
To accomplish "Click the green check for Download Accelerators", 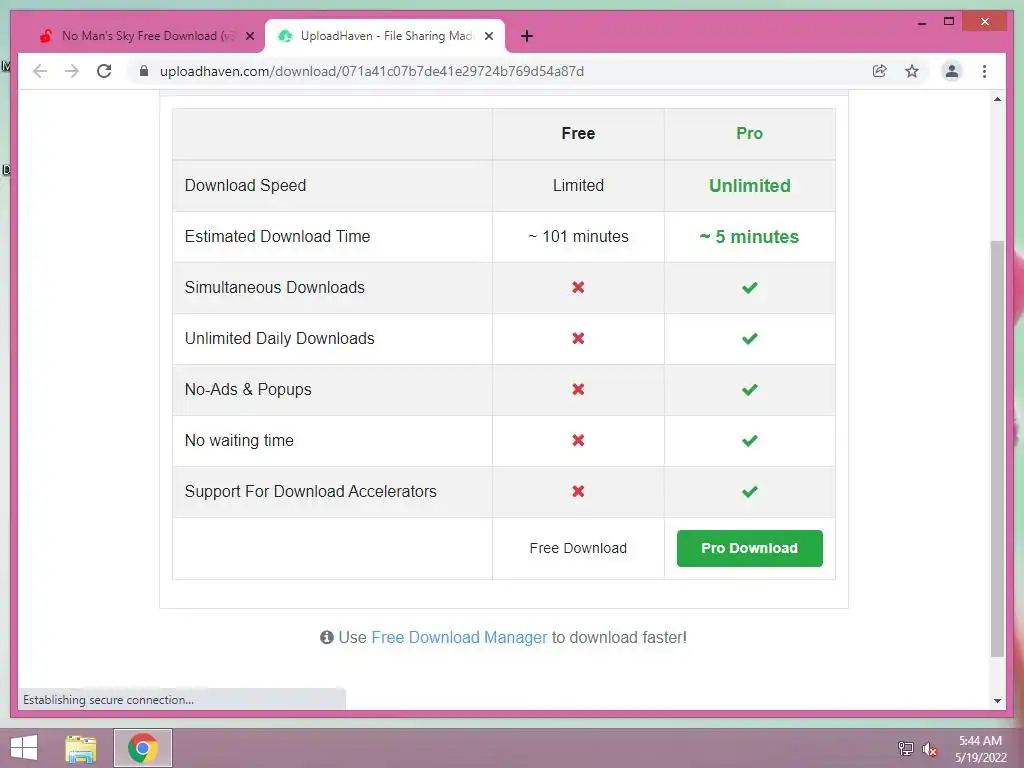I will coord(750,491).
